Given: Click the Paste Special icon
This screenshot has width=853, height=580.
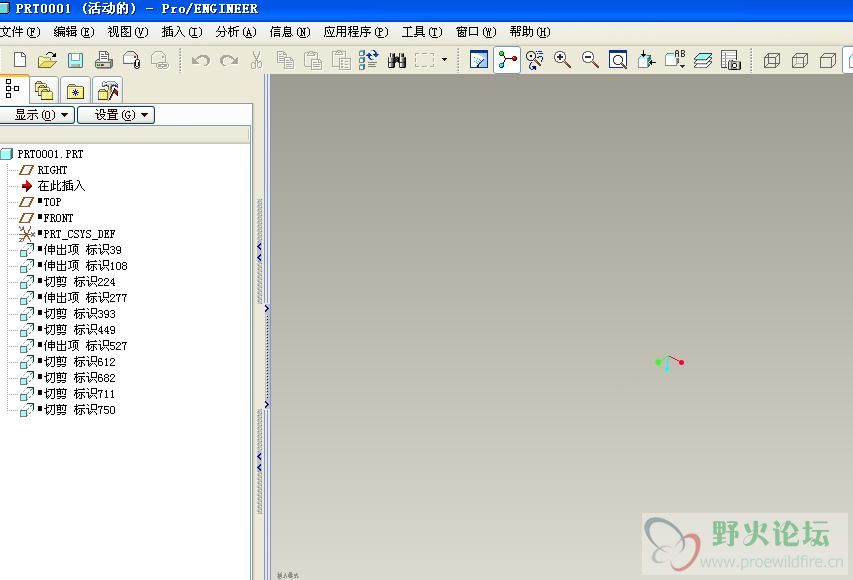Looking at the screenshot, I should [341, 60].
